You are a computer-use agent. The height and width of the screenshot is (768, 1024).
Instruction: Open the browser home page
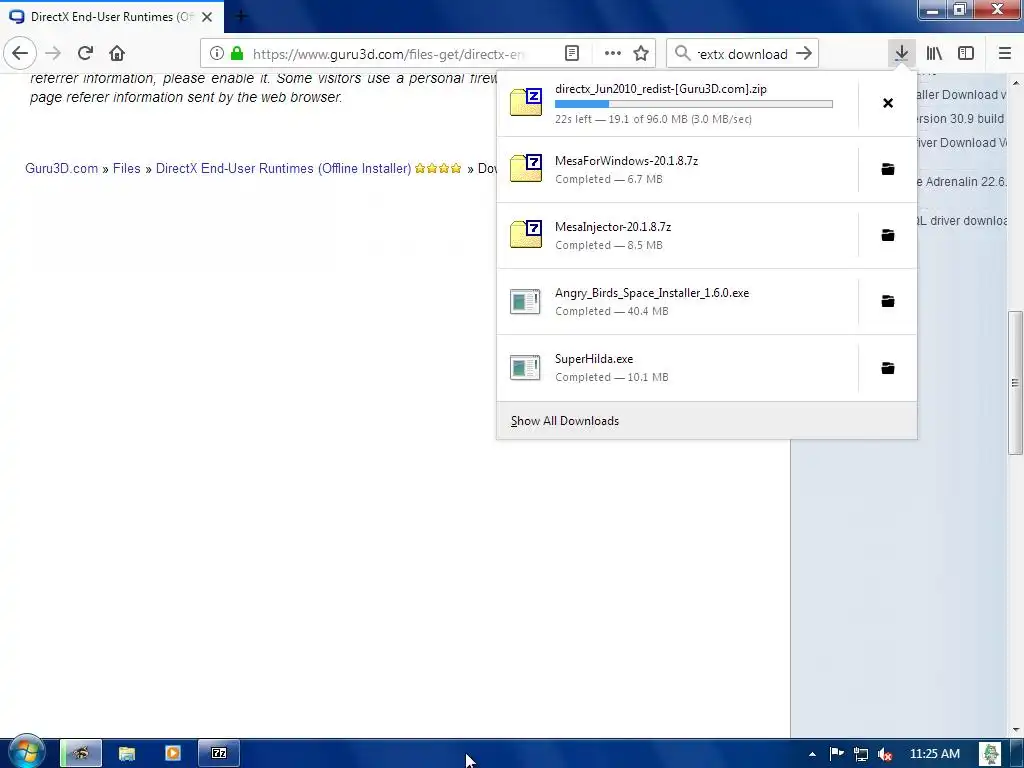pos(117,54)
